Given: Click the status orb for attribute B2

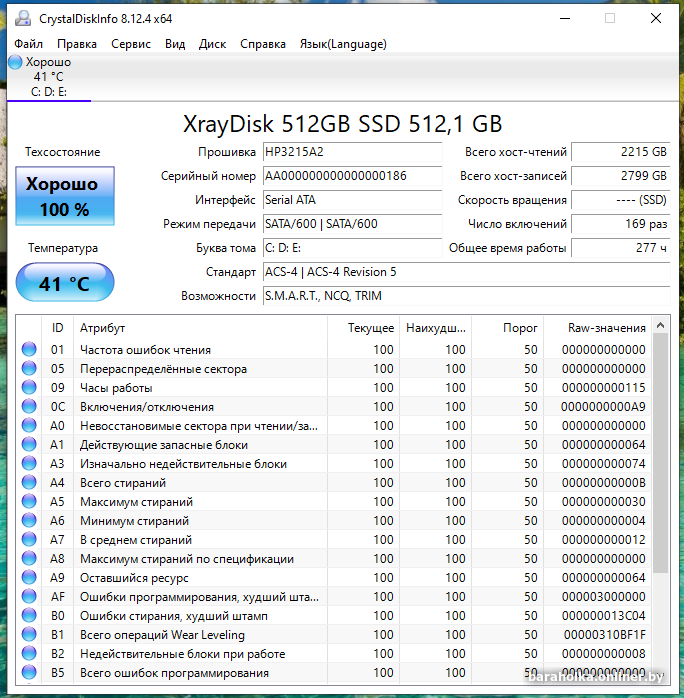Looking at the screenshot, I should click(29, 653).
